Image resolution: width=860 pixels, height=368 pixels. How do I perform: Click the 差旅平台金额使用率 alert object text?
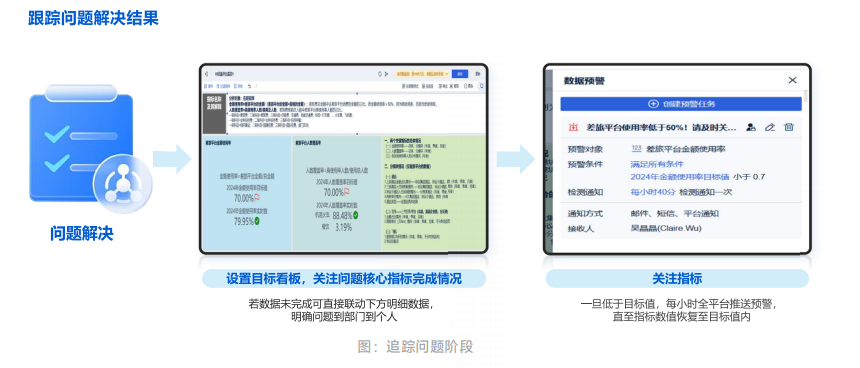[686, 149]
